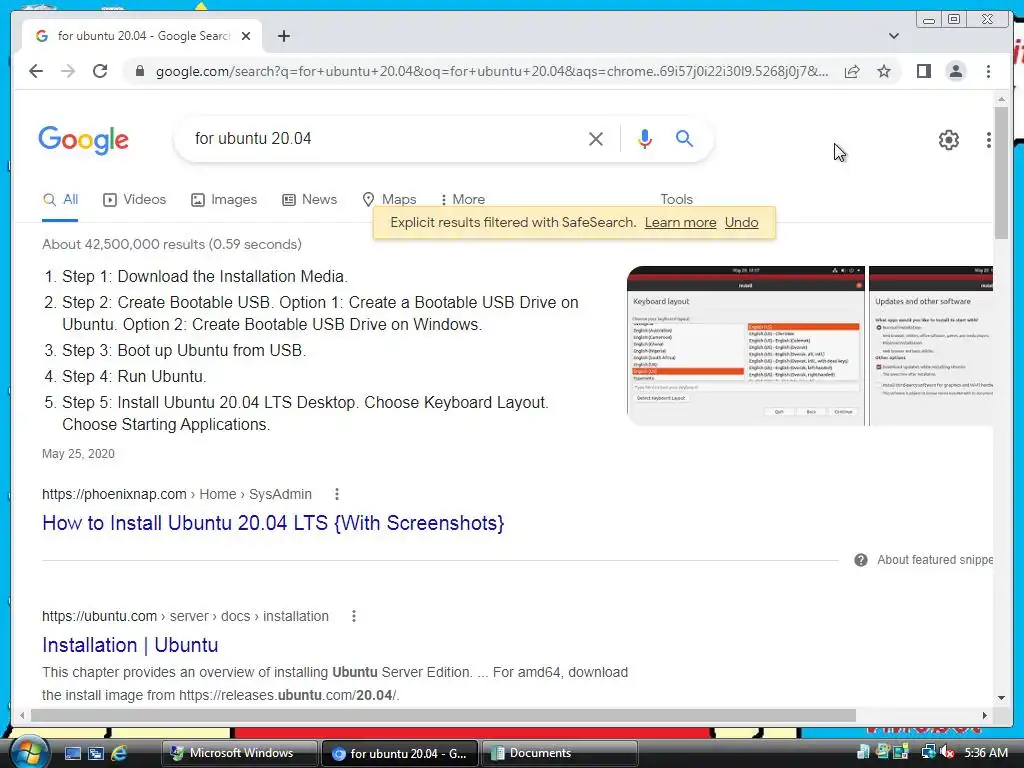
Task: Open How to Install Ubuntu 20.04 LTS result
Action: tap(273, 523)
